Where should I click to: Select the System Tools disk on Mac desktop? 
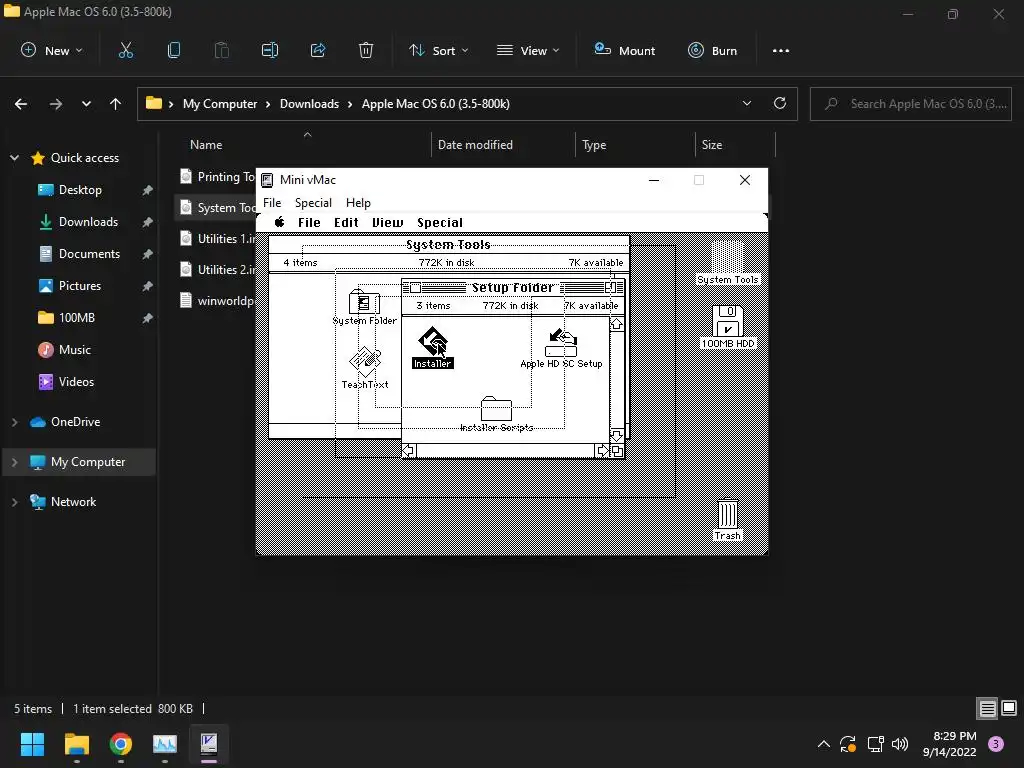(x=728, y=257)
